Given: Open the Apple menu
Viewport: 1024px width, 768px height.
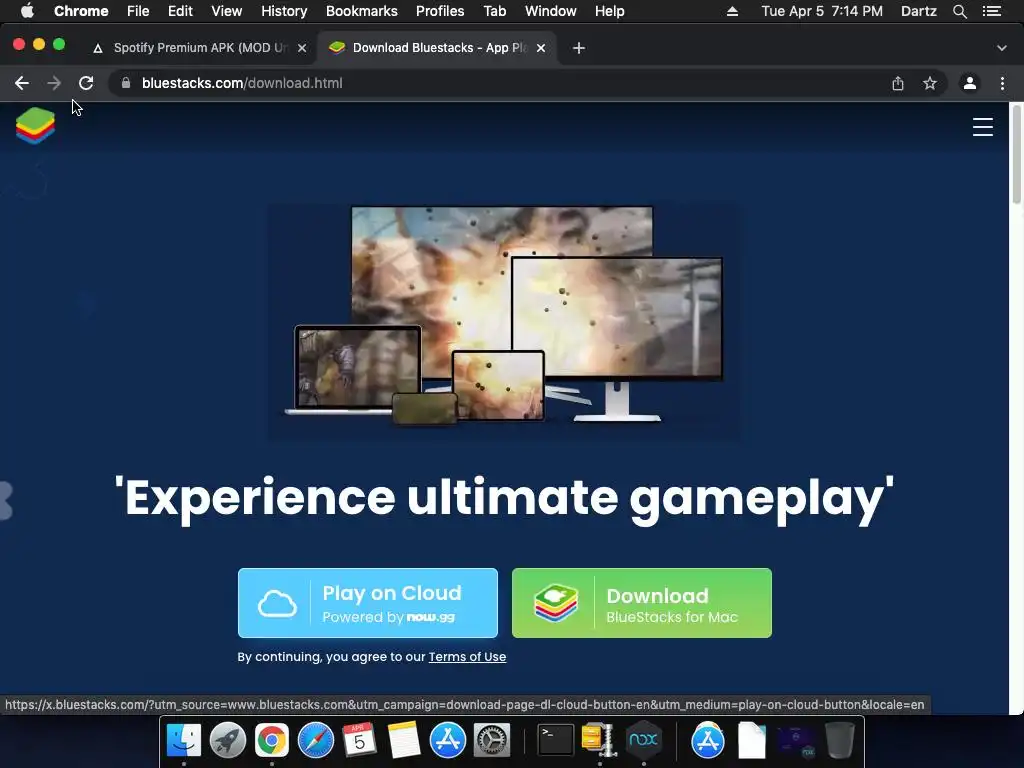Looking at the screenshot, I should point(27,11).
